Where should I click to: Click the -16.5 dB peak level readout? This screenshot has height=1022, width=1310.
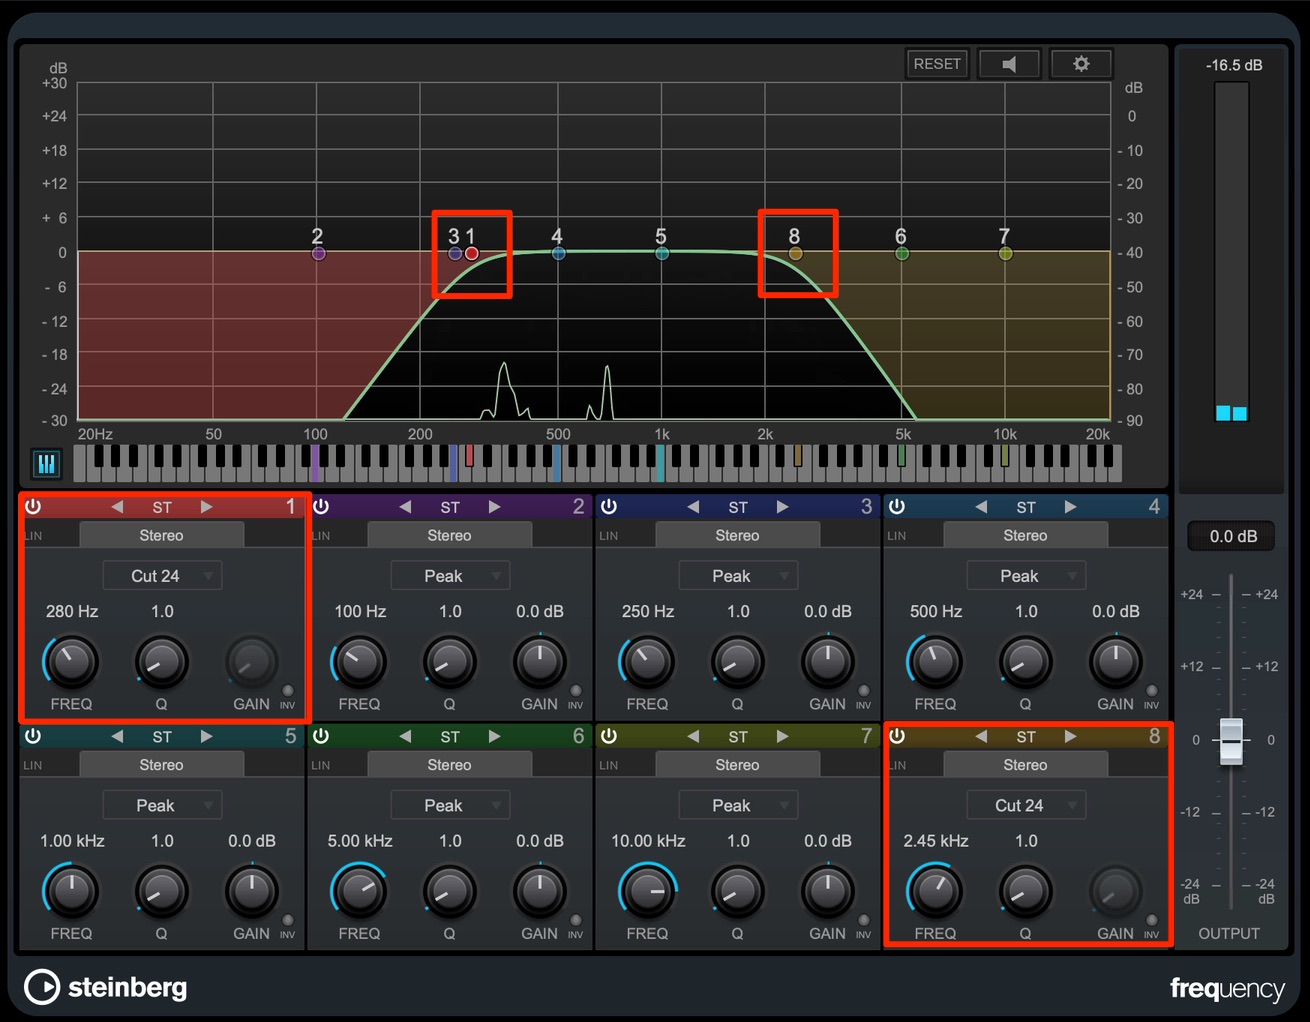[1234, 65]
